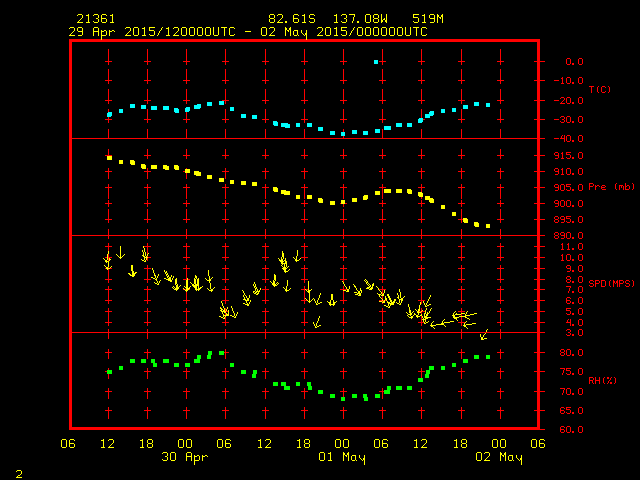
Task: Click the "-20.0" temperature axis label
Action: pyautogui.click(x=569, y=100)
